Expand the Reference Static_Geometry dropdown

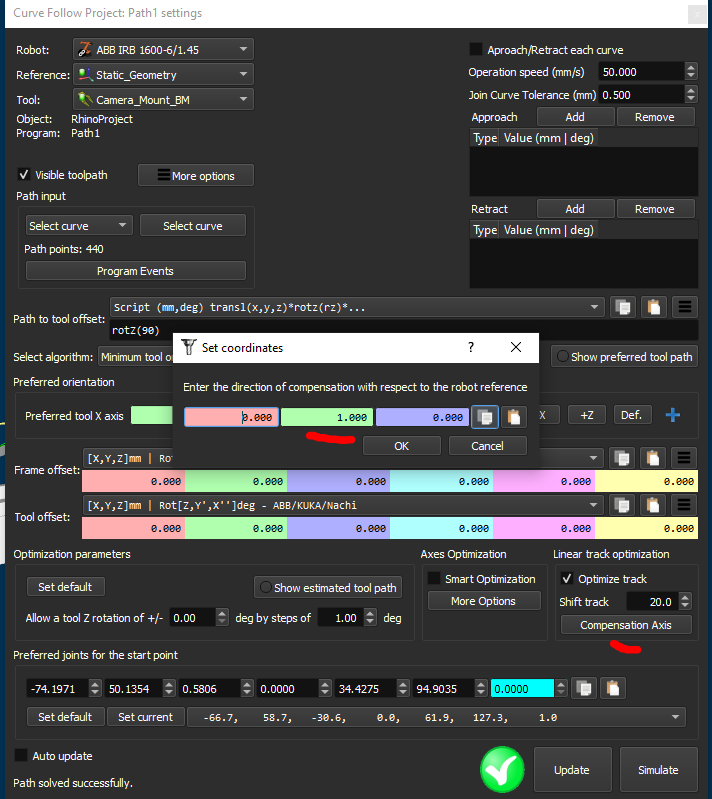pos(163,75)
